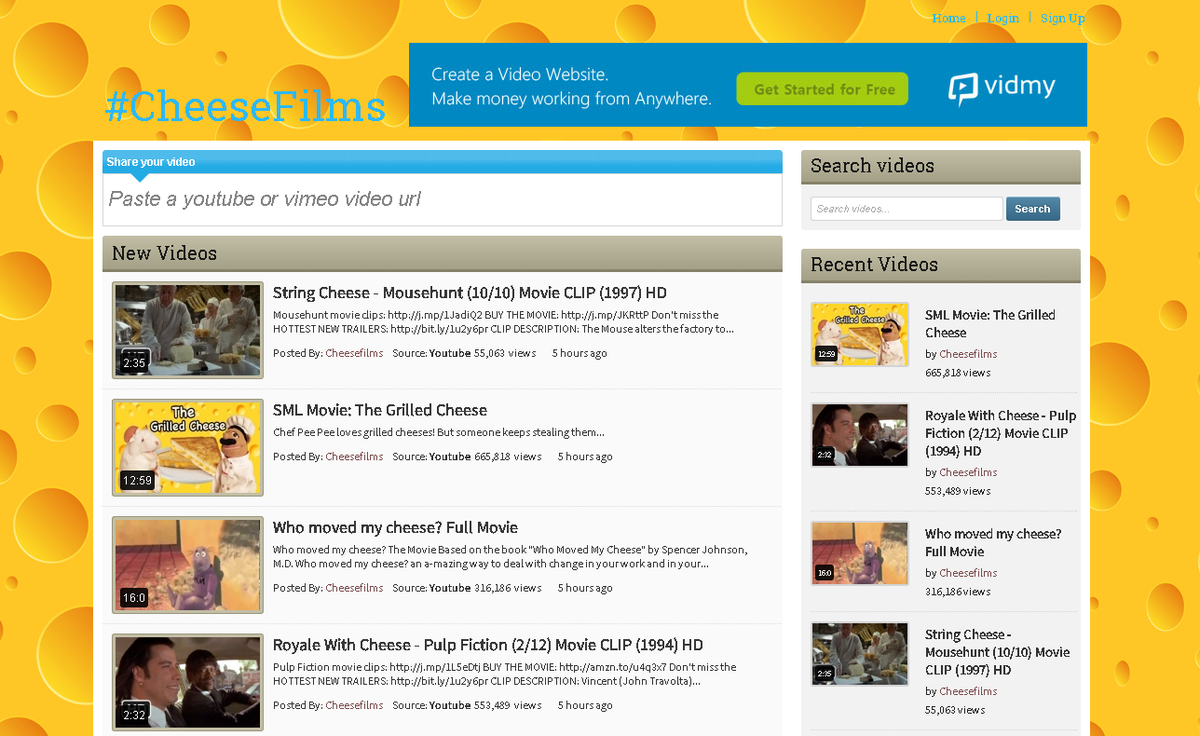
Task: Open Royale With Cheese thumbnail in New Videos
Action: click(188, 682)
